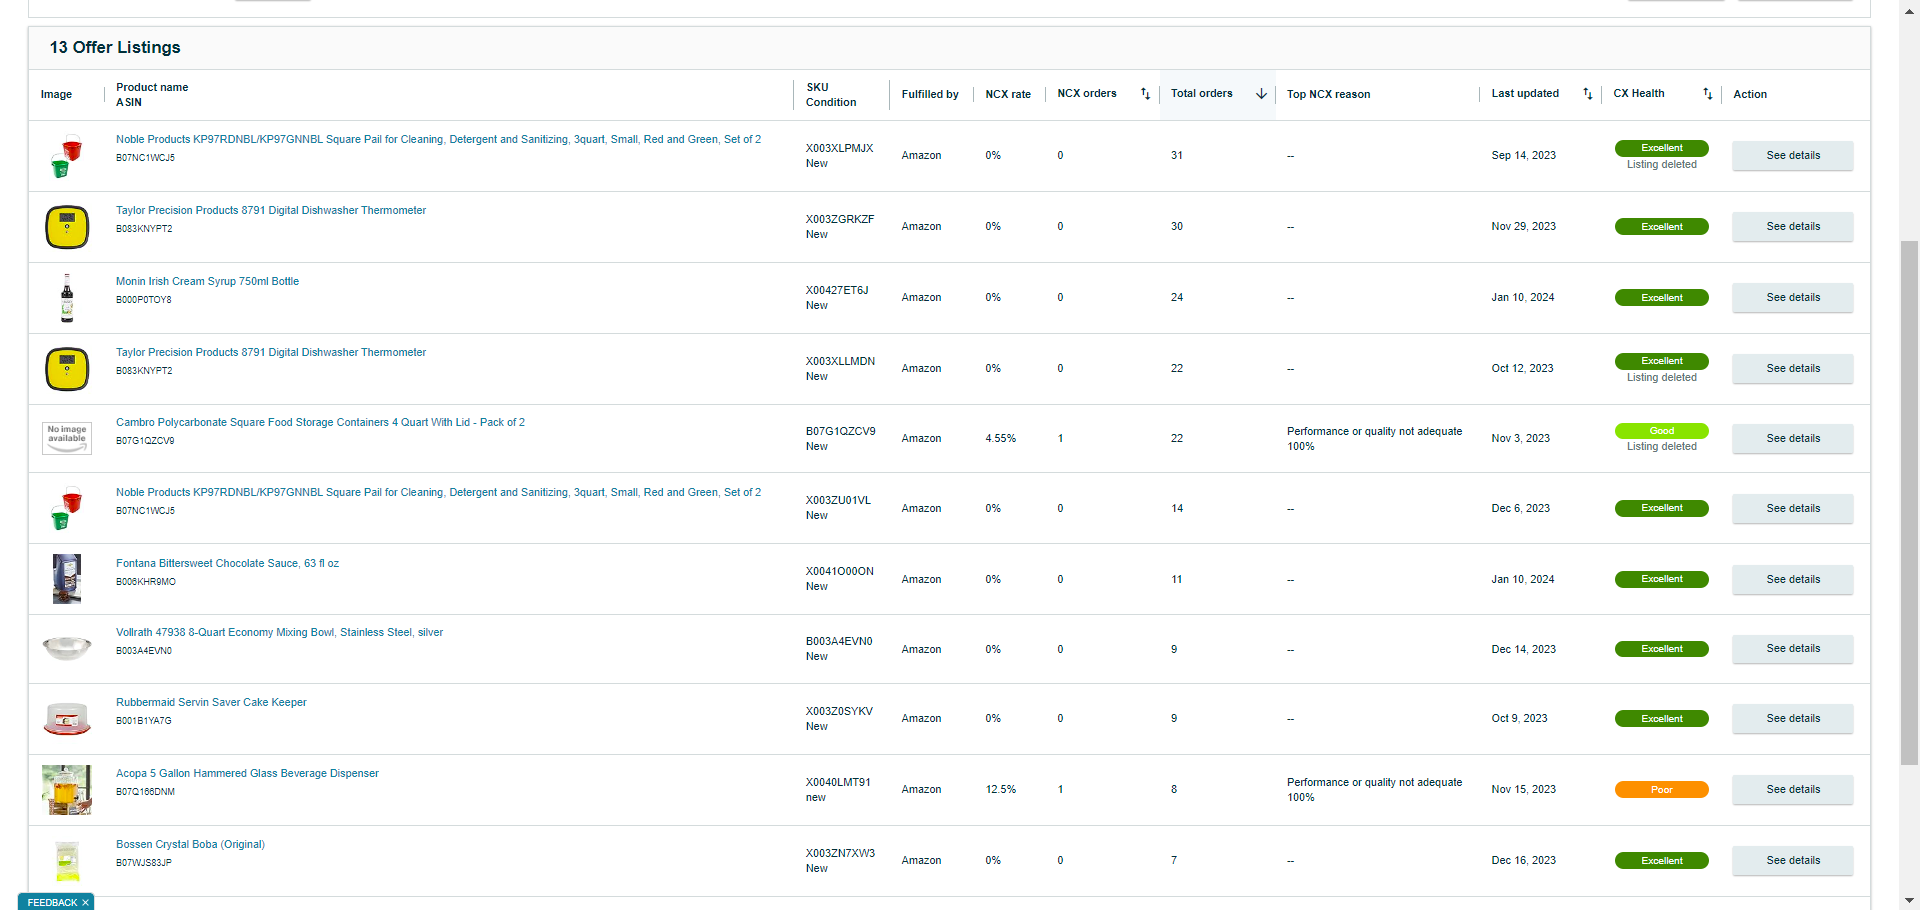See details for Vollrath Mixing Bowl

(x=1792, y=649)
